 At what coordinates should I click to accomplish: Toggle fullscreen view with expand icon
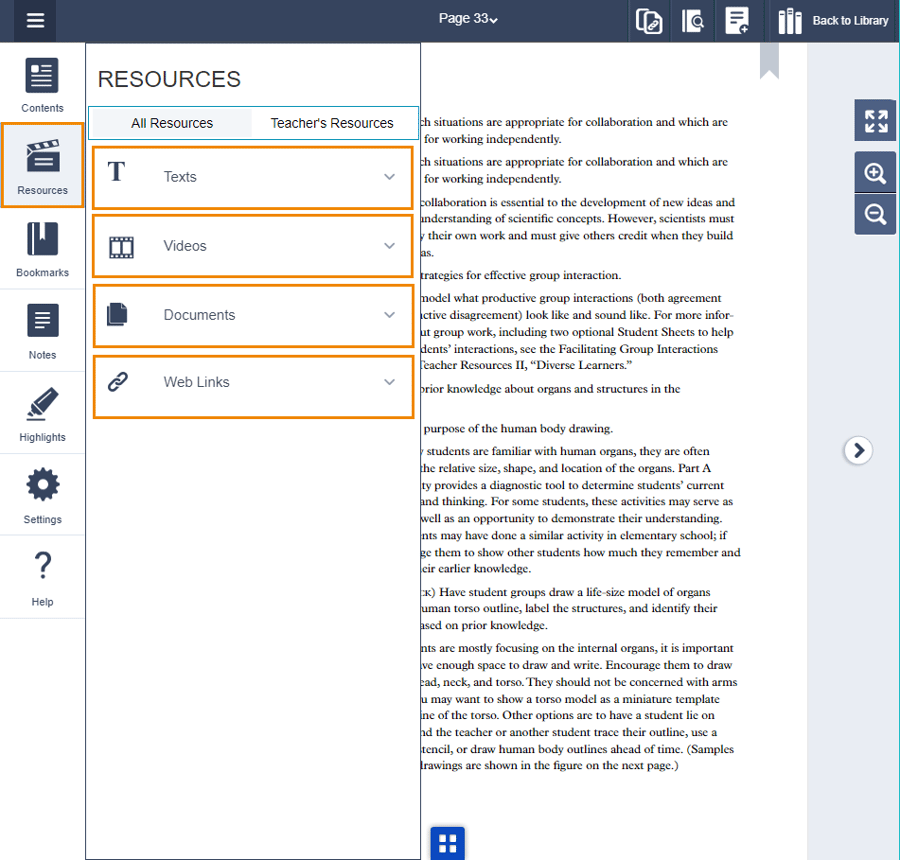(875, 121)
